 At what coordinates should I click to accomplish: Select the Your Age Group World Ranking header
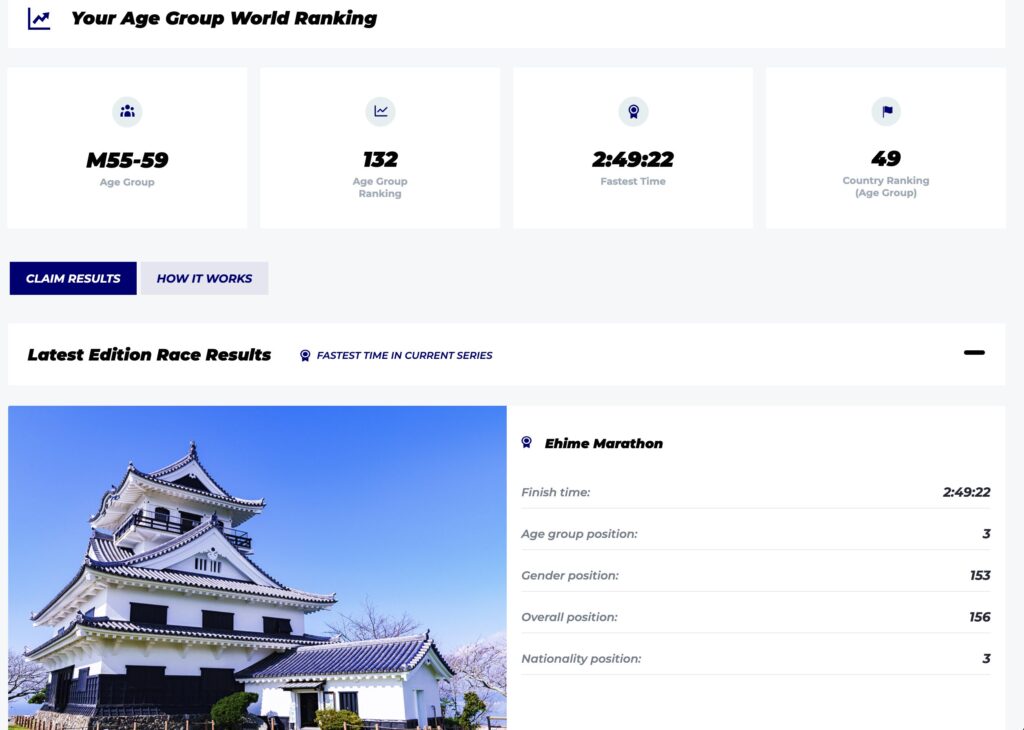[222, 18]
